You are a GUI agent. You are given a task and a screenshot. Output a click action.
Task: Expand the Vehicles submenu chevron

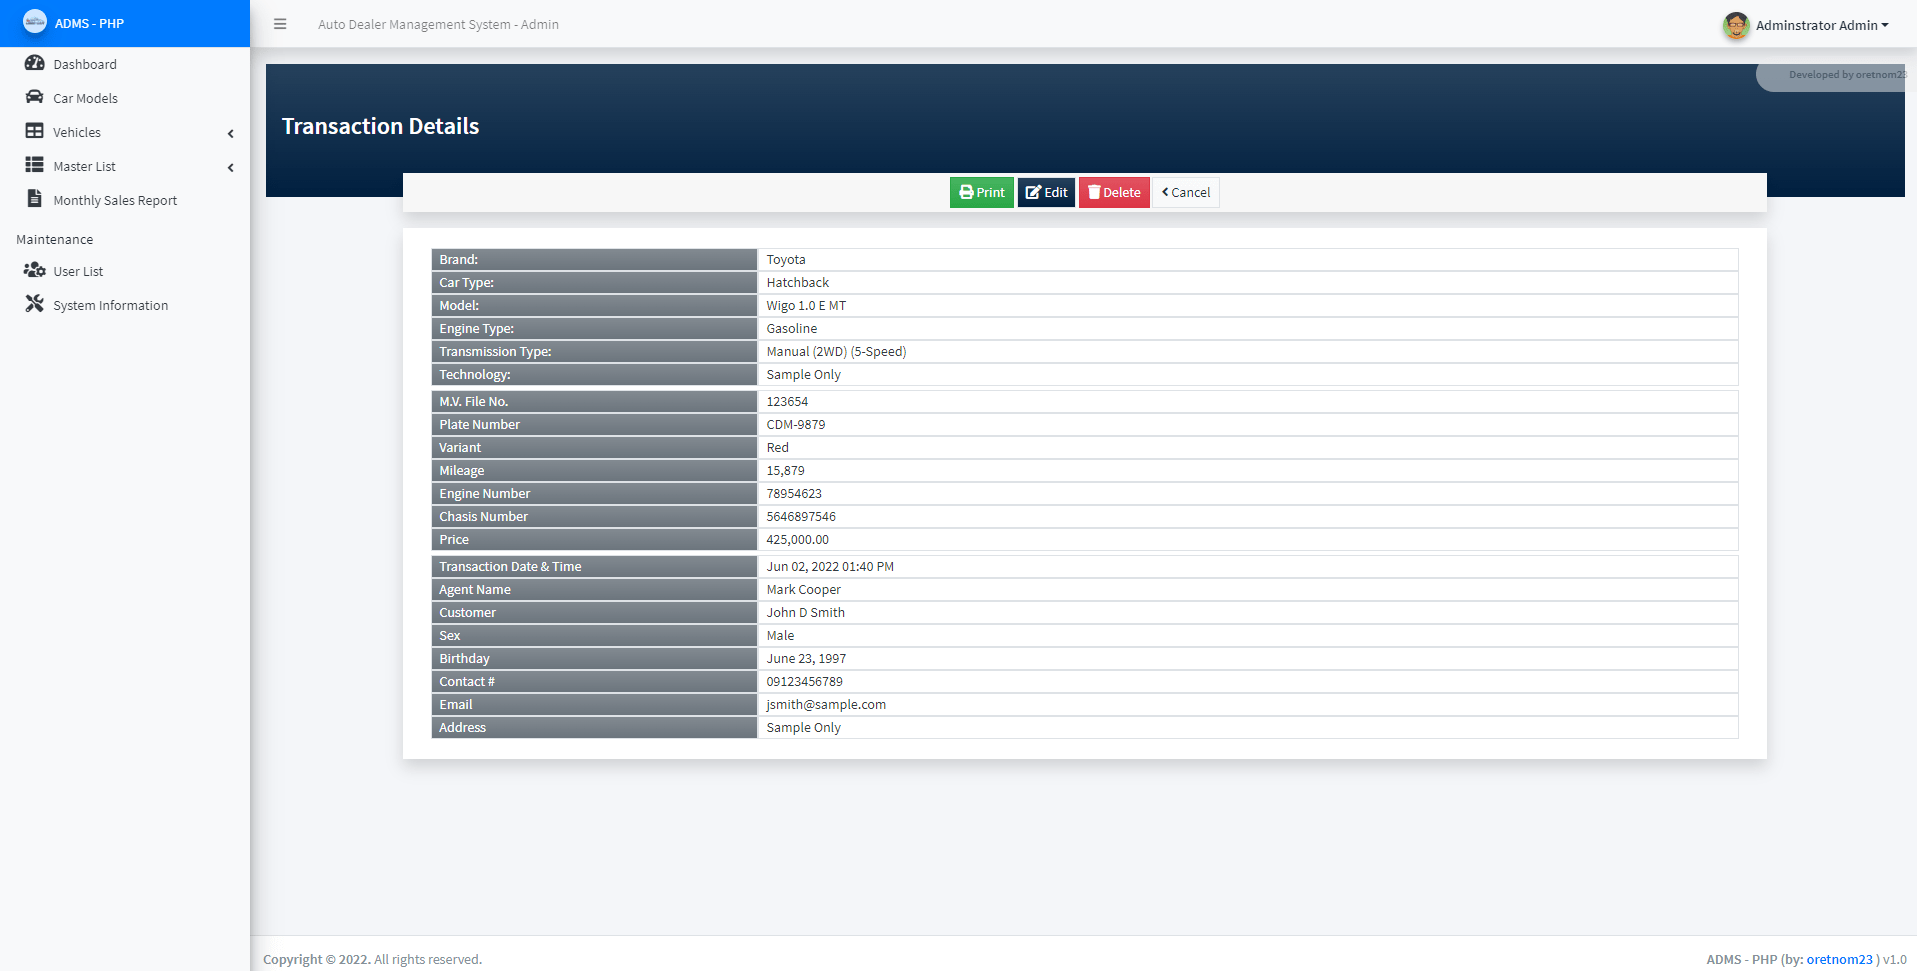pyautogui.click(x=230, y=133)
